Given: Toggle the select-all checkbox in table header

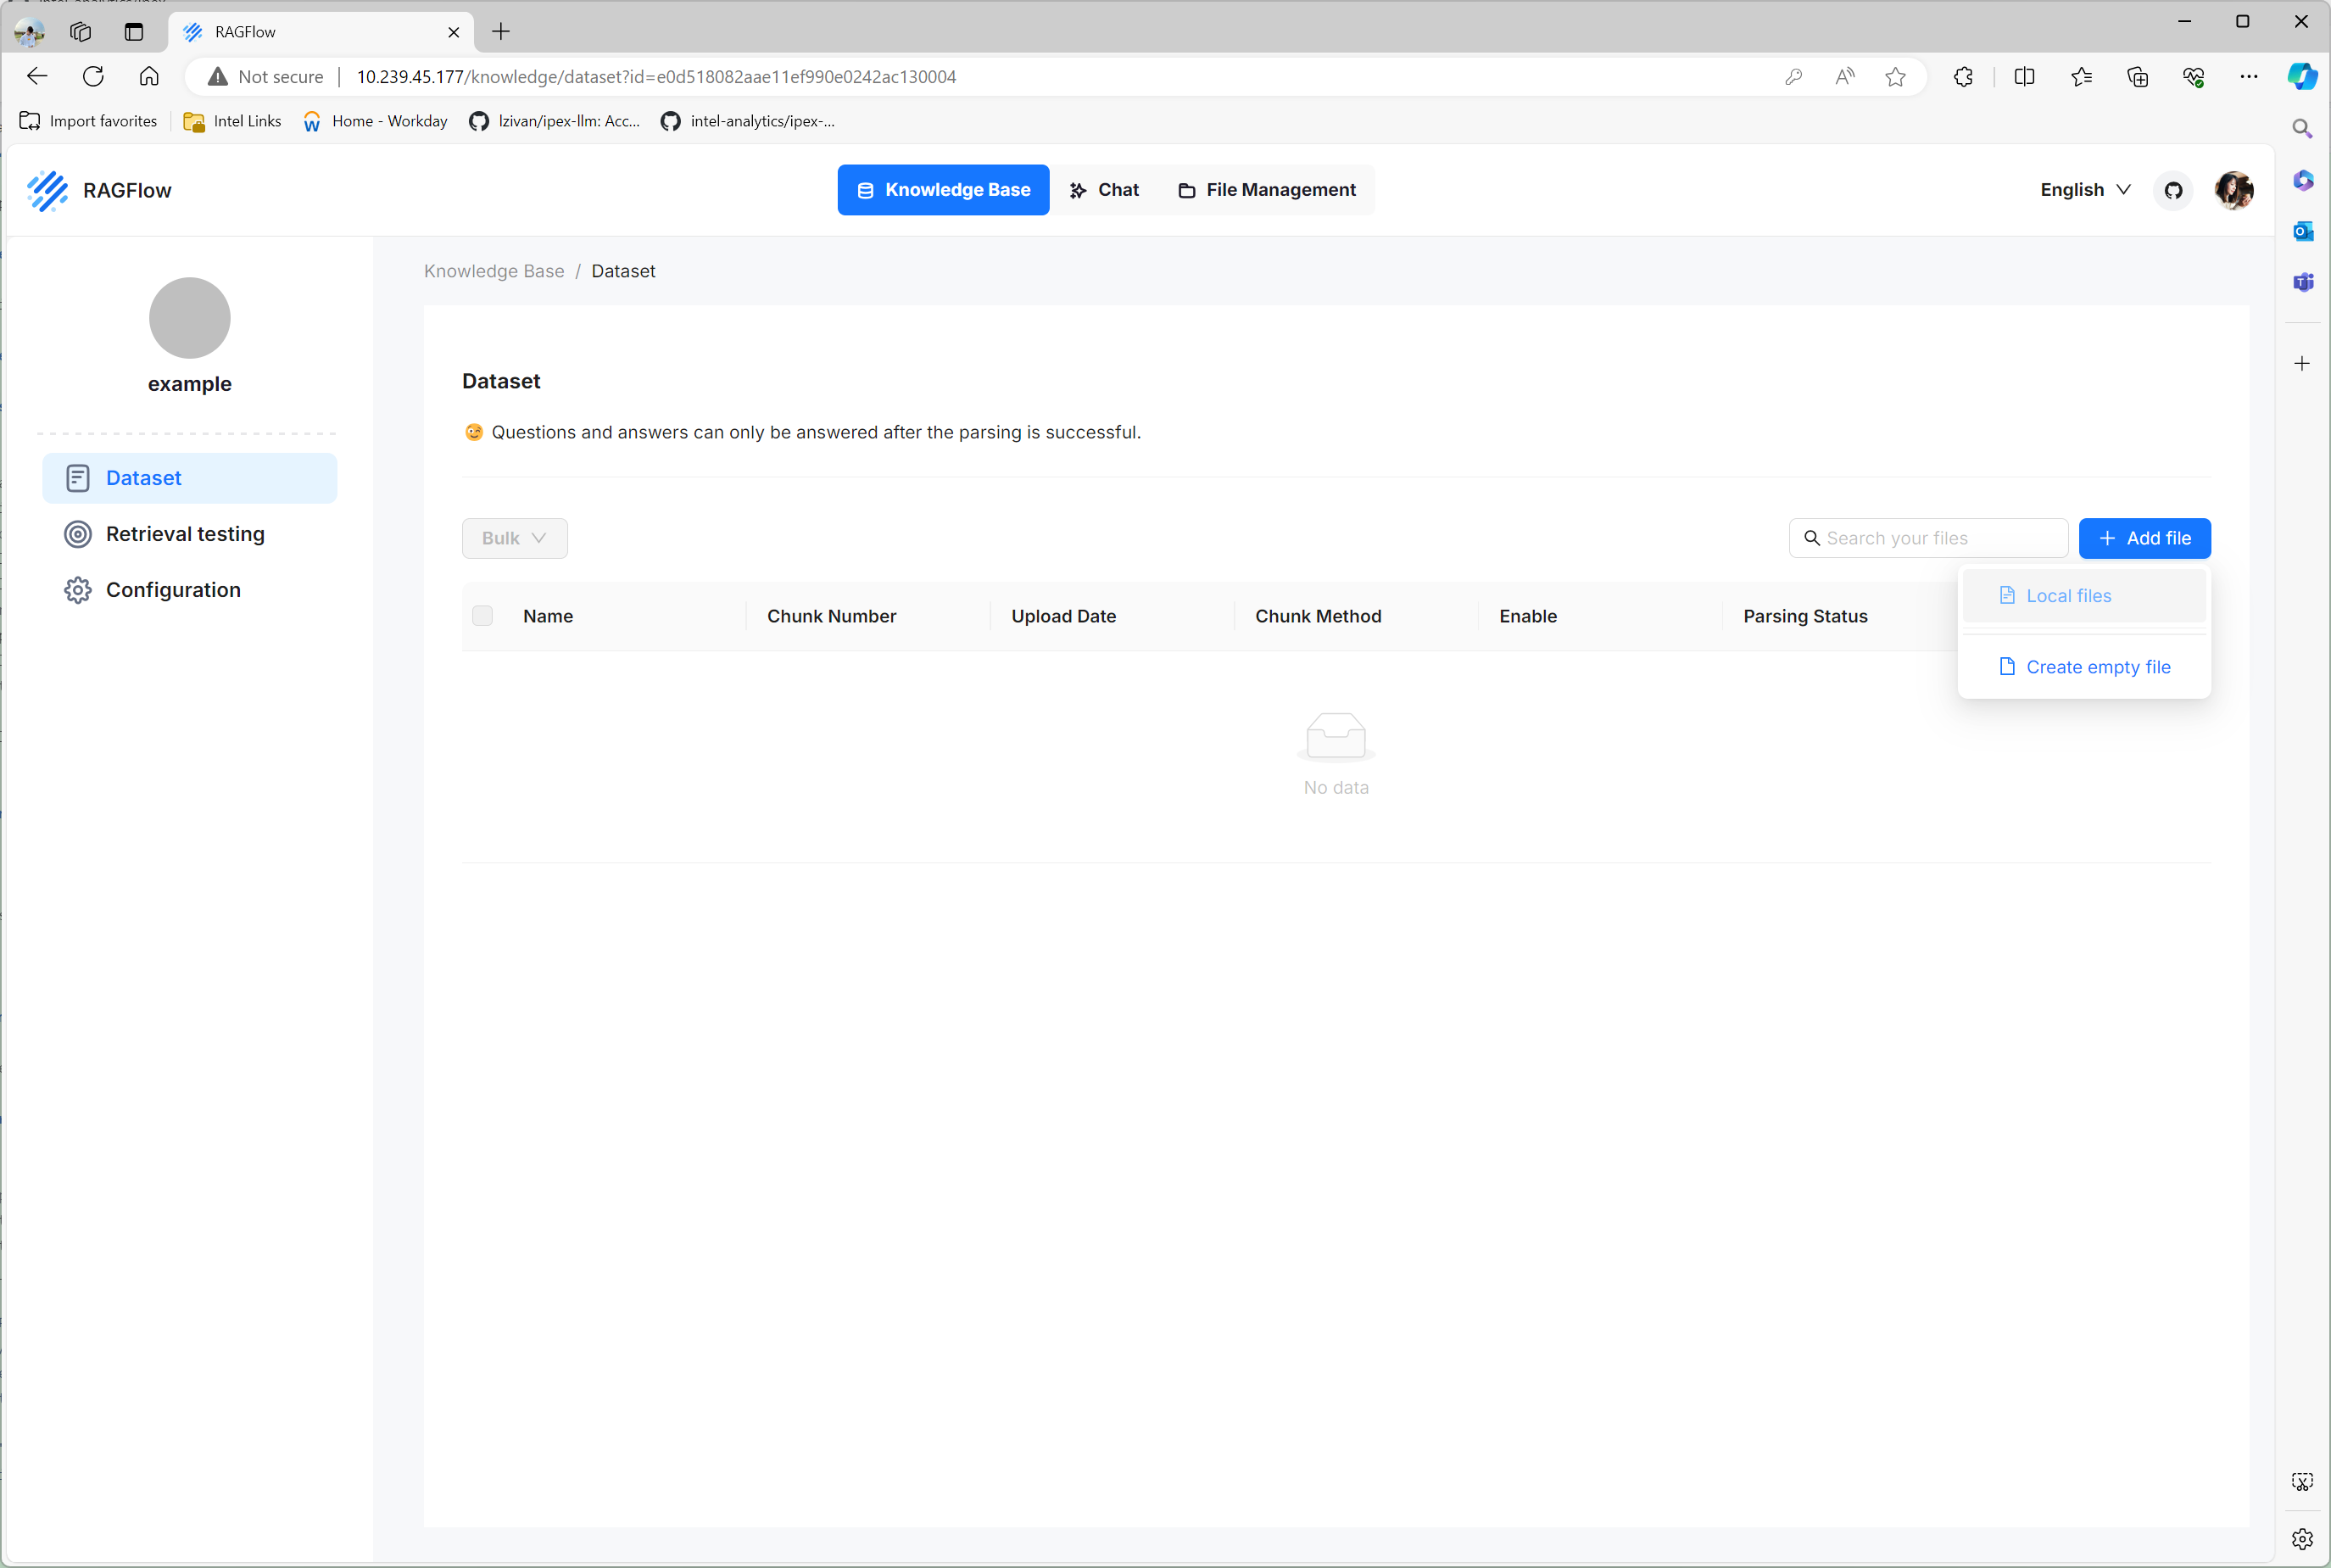Looking at the screenshot, I should pos(482,616).
